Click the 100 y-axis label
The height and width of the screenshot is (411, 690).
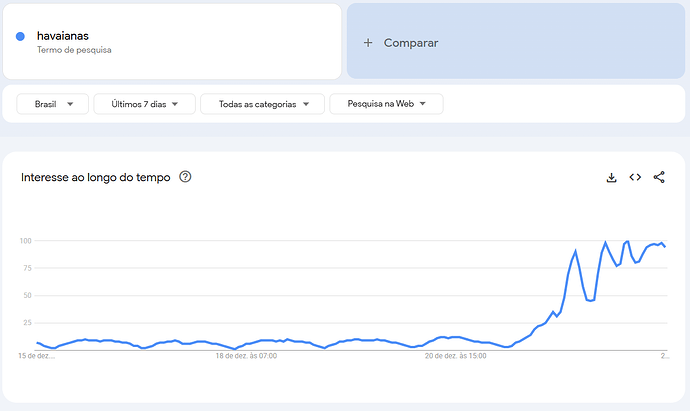coord(26,241)
